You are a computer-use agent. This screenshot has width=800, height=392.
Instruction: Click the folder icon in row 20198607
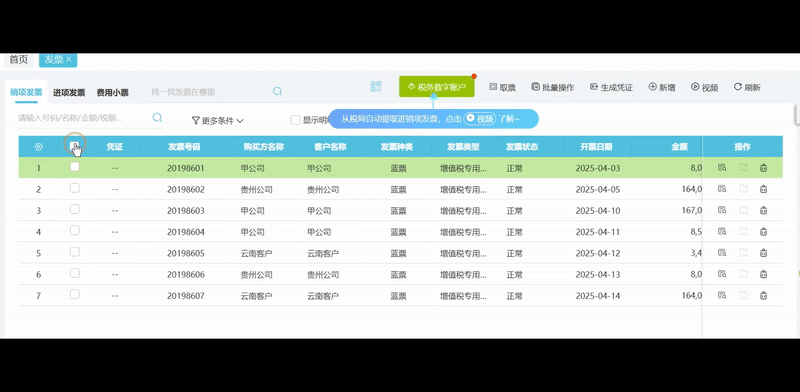[743, 295]
